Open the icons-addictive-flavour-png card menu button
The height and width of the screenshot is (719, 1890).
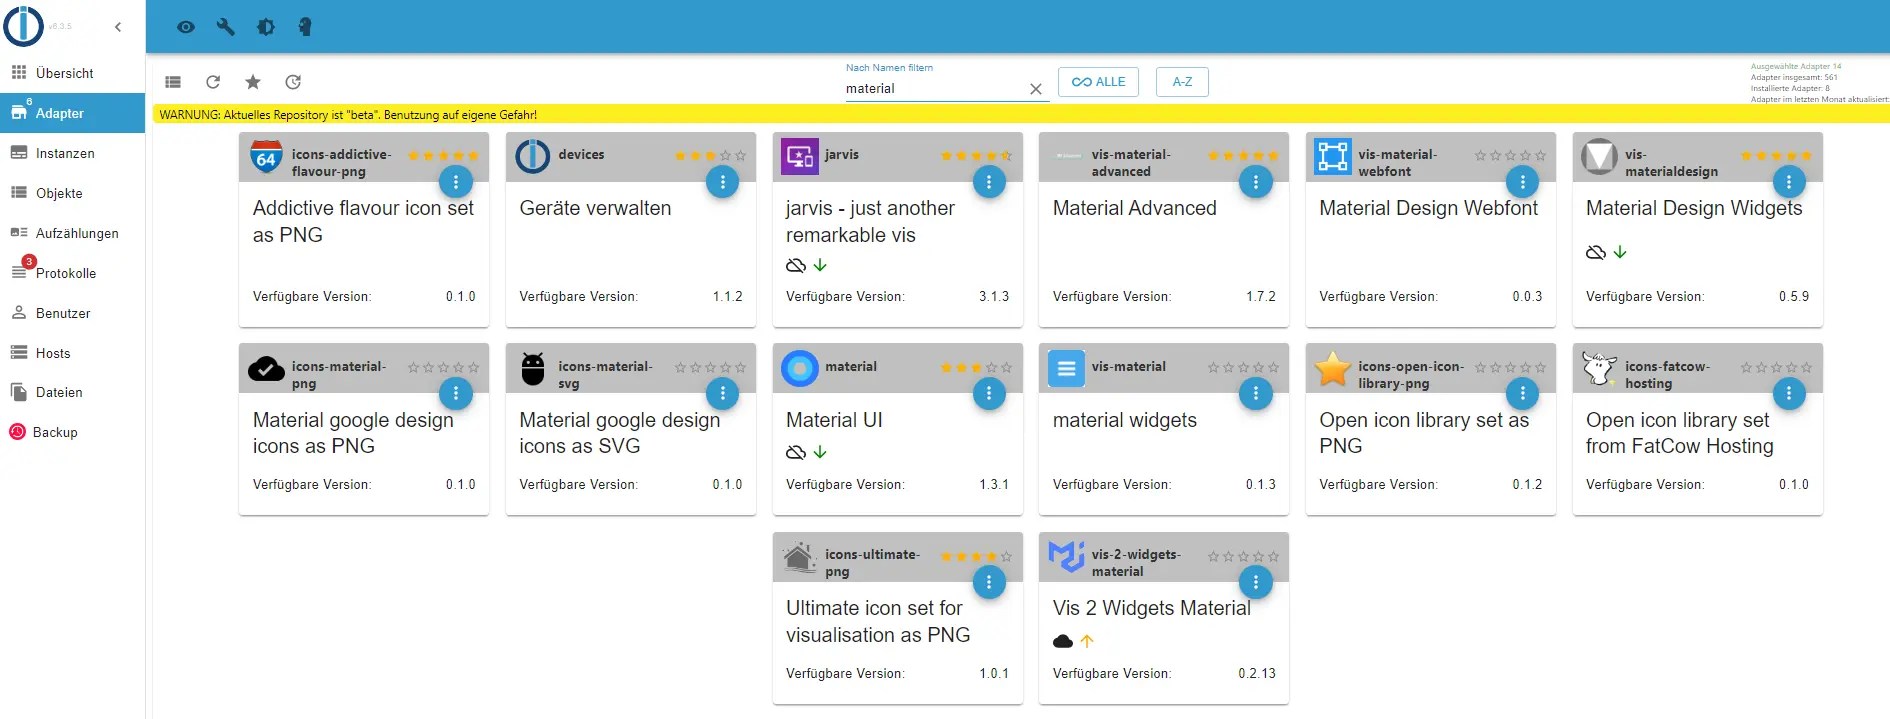pyautogui.click(x=456, y=182)
